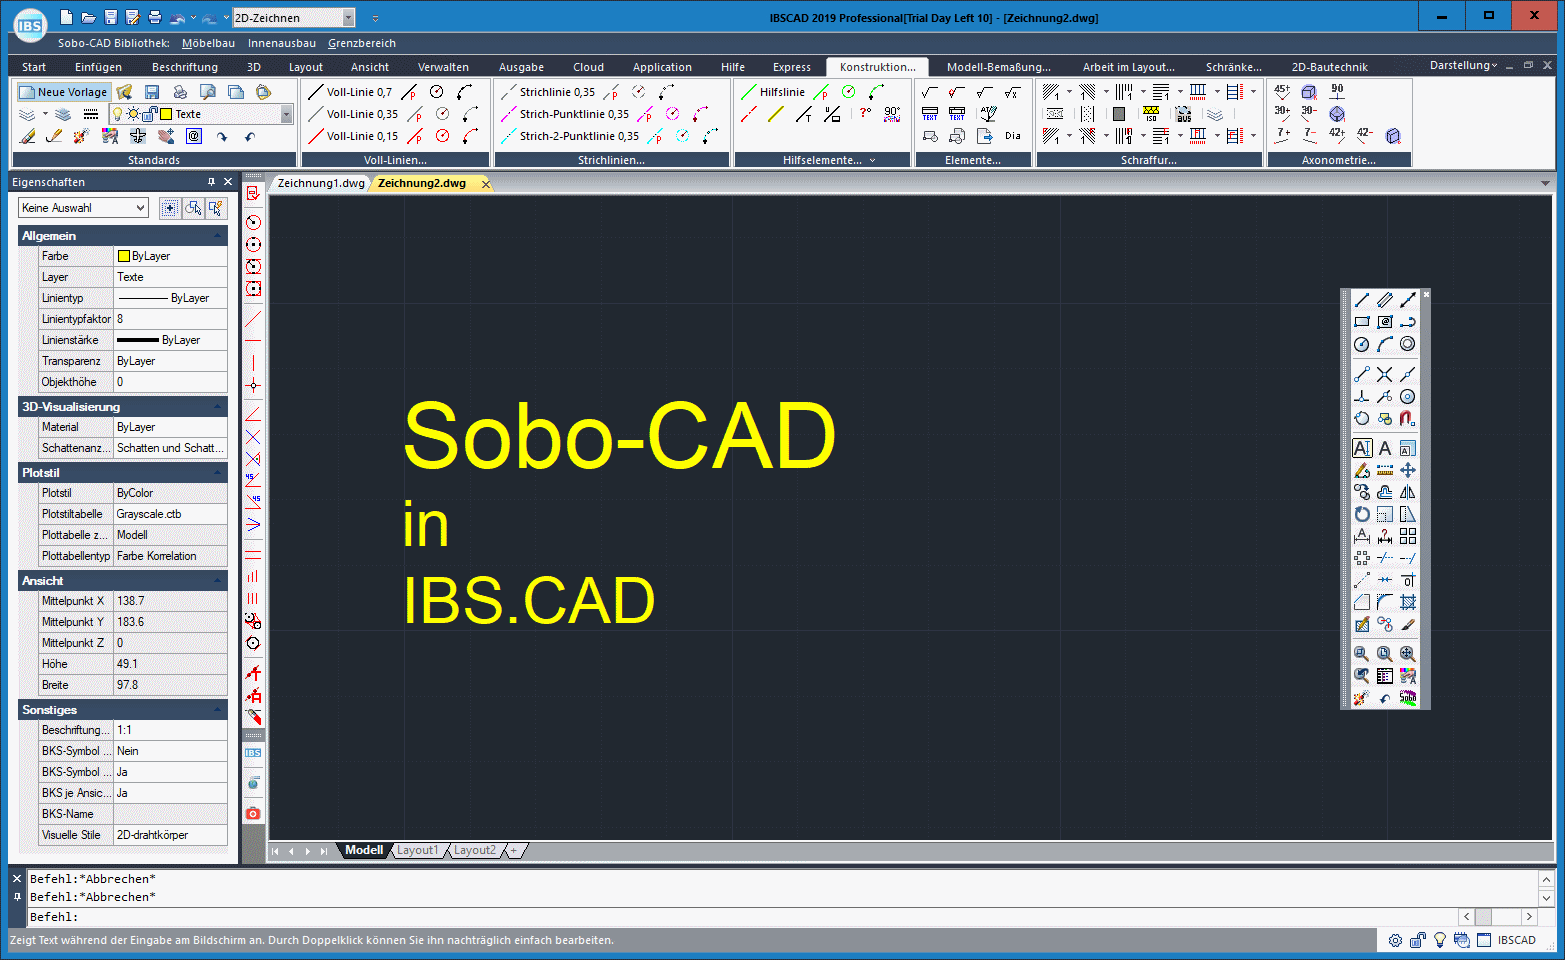The width and height of the screenshot is (1565, 960).
Task: Click the solid gray fill hatch icon
Action: click(x=1119, y=114)
